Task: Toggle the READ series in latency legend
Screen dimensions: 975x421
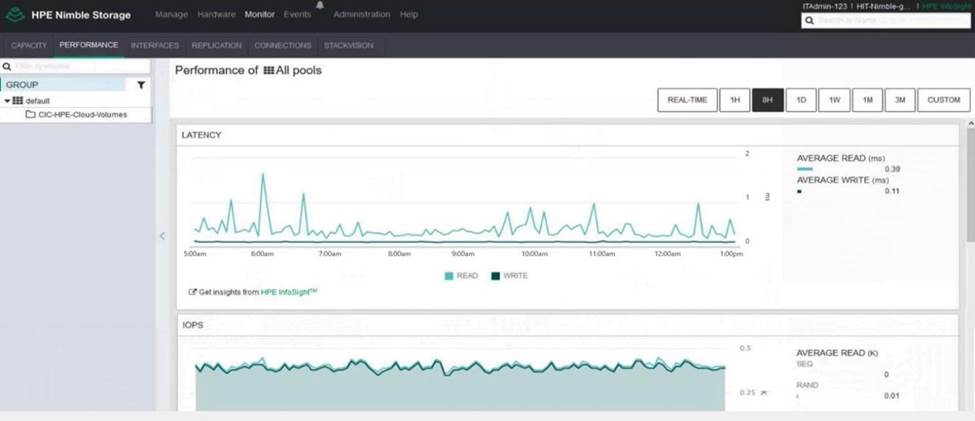Action: [462, 275]
